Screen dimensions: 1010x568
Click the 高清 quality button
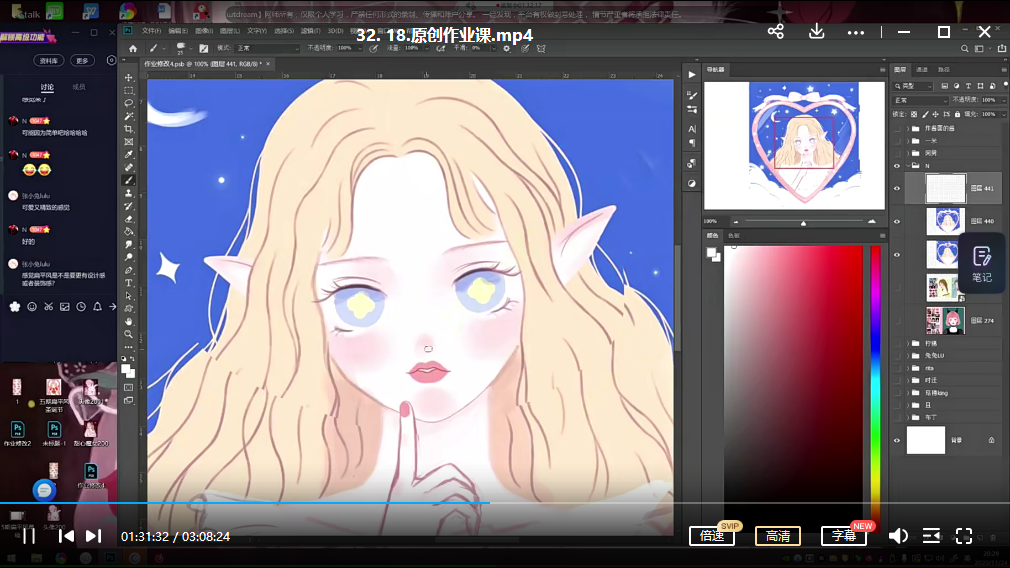pos(777,536)
